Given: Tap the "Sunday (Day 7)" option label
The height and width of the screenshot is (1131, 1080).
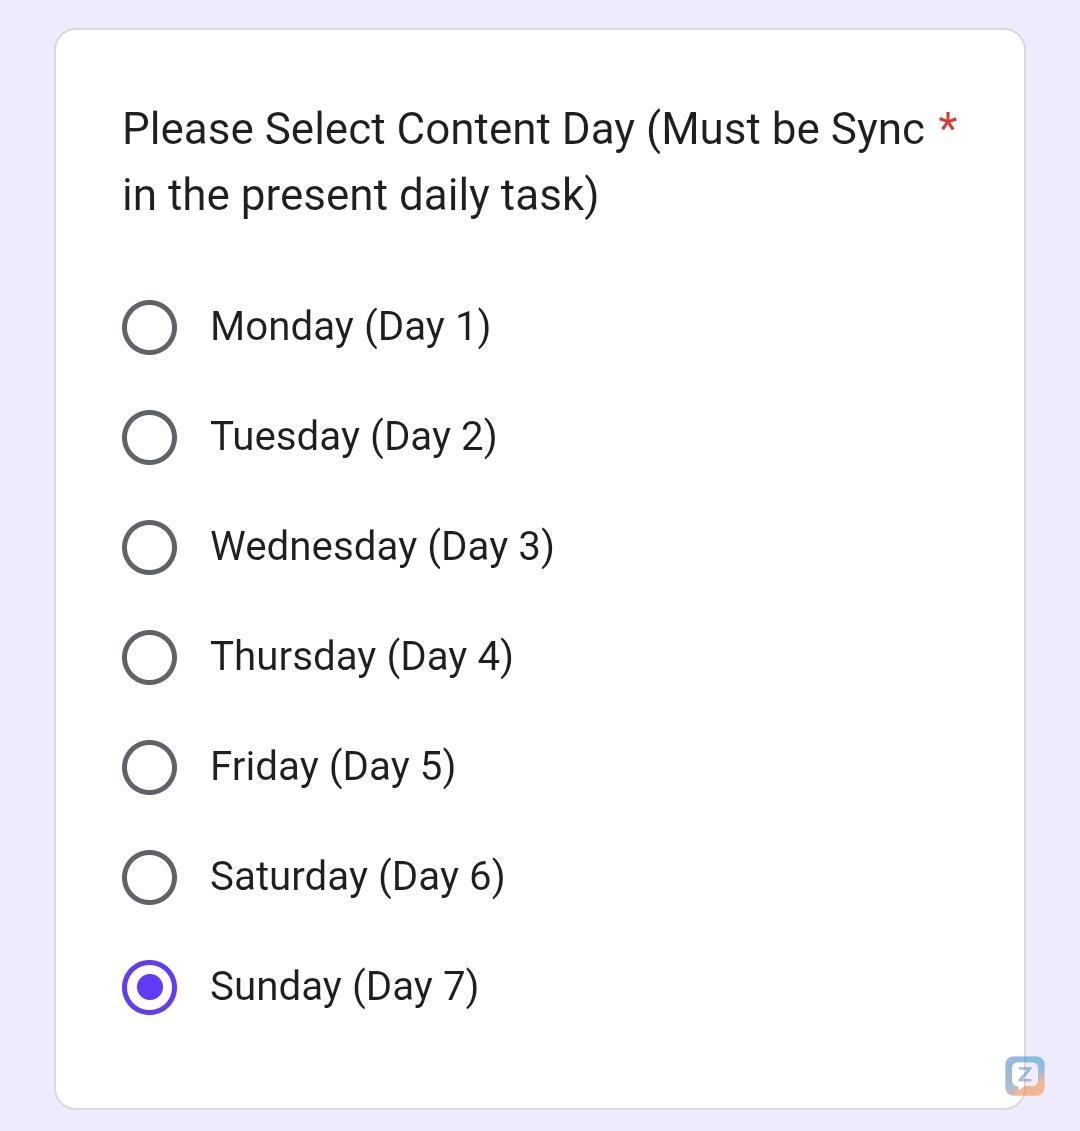Looking at the screenshot, I should coord(344,987).
